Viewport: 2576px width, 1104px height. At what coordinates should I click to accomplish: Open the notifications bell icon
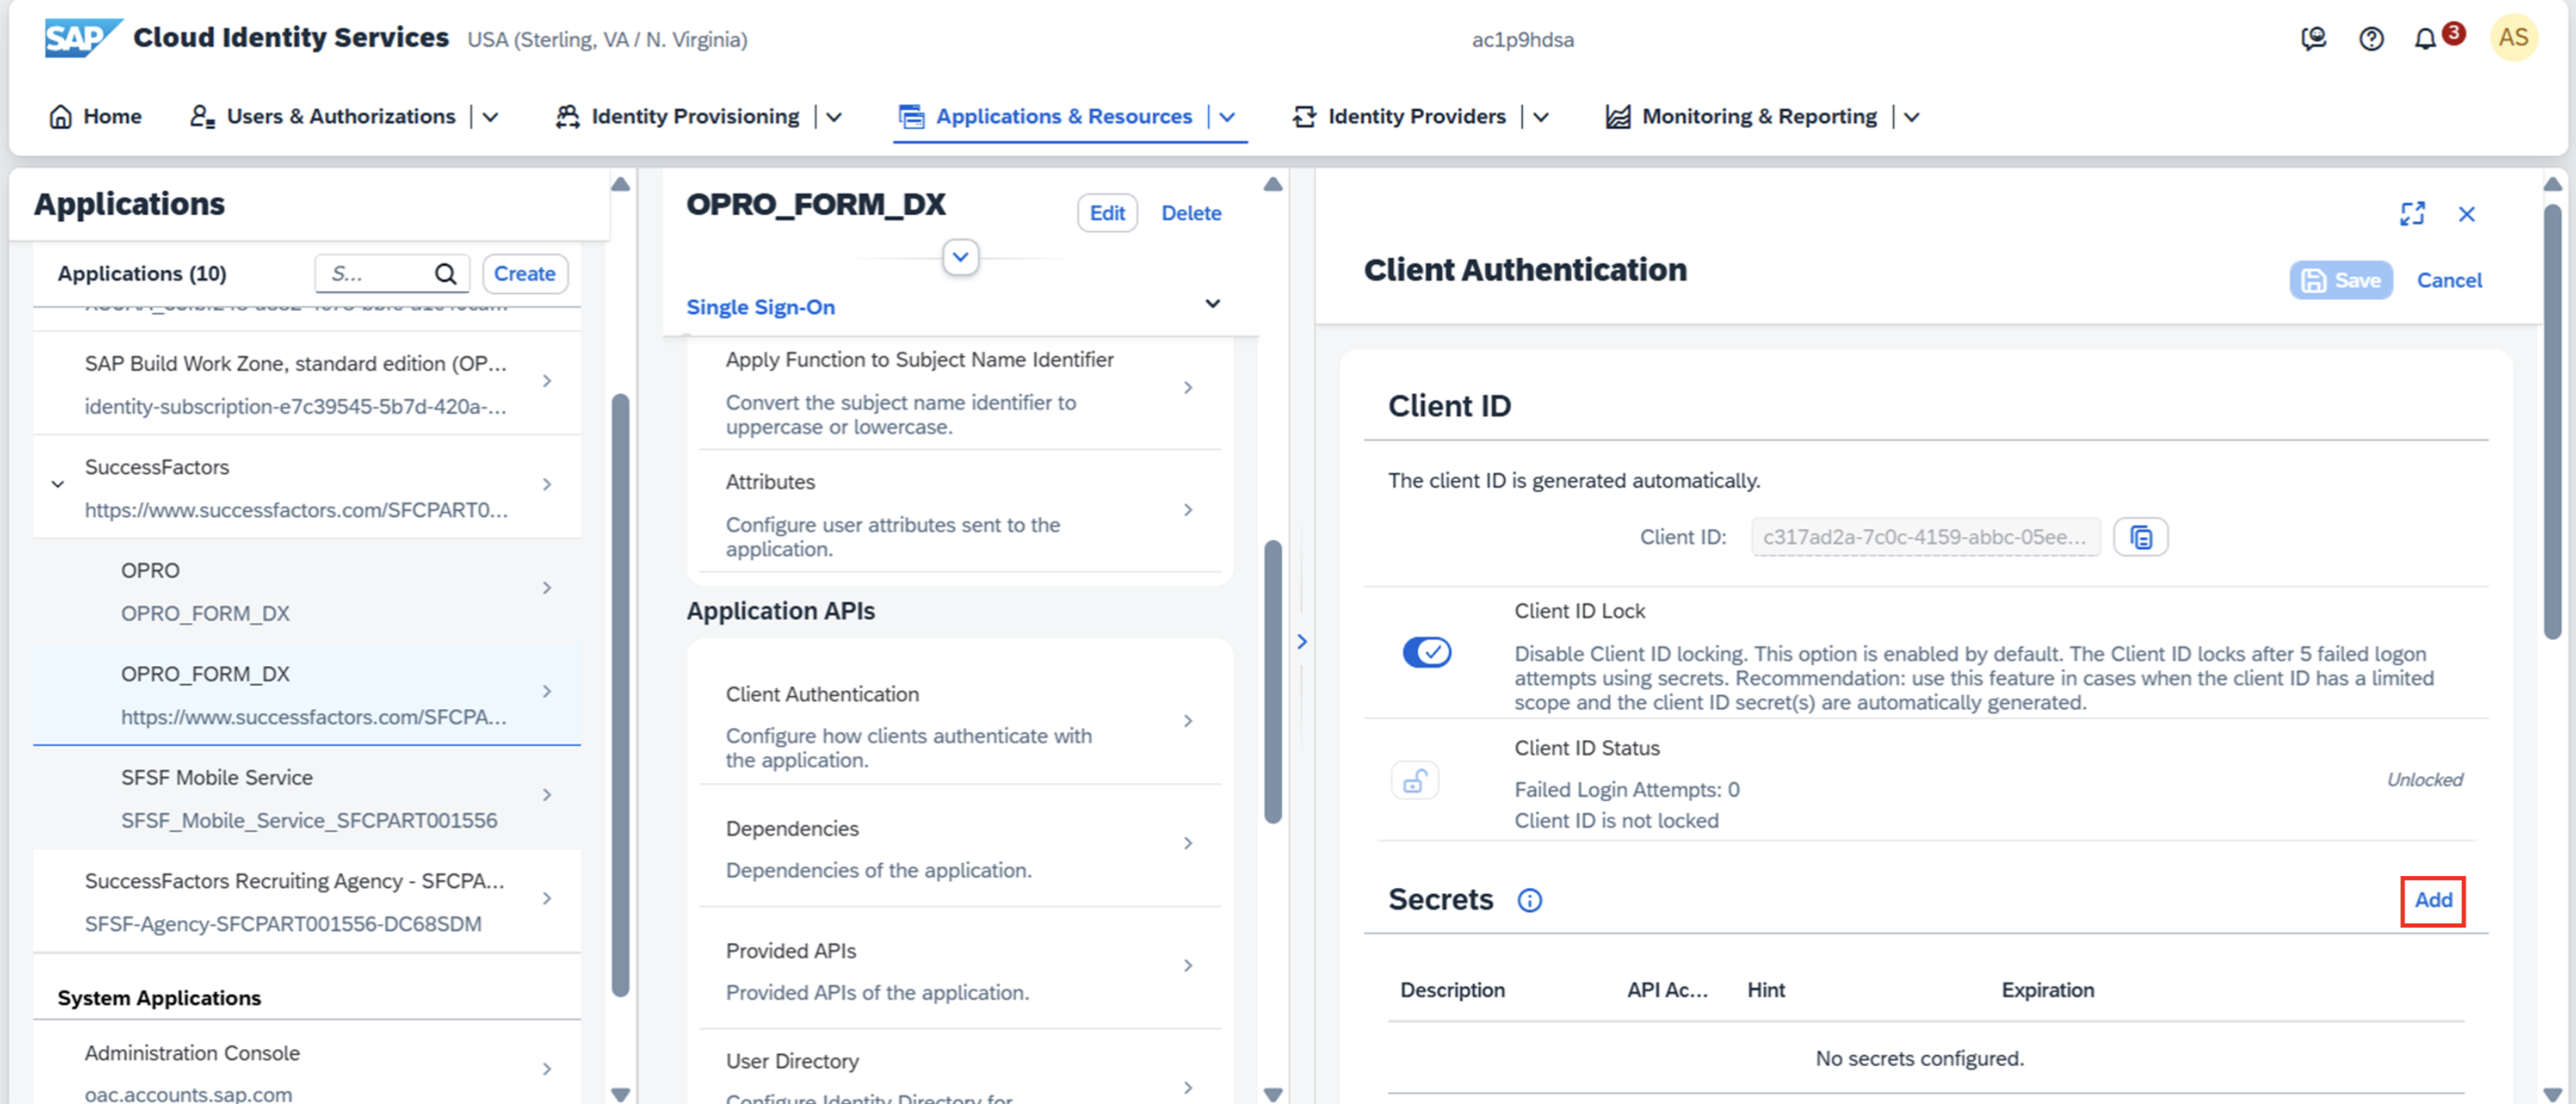pyautogui.click(x=2425, y=39)
